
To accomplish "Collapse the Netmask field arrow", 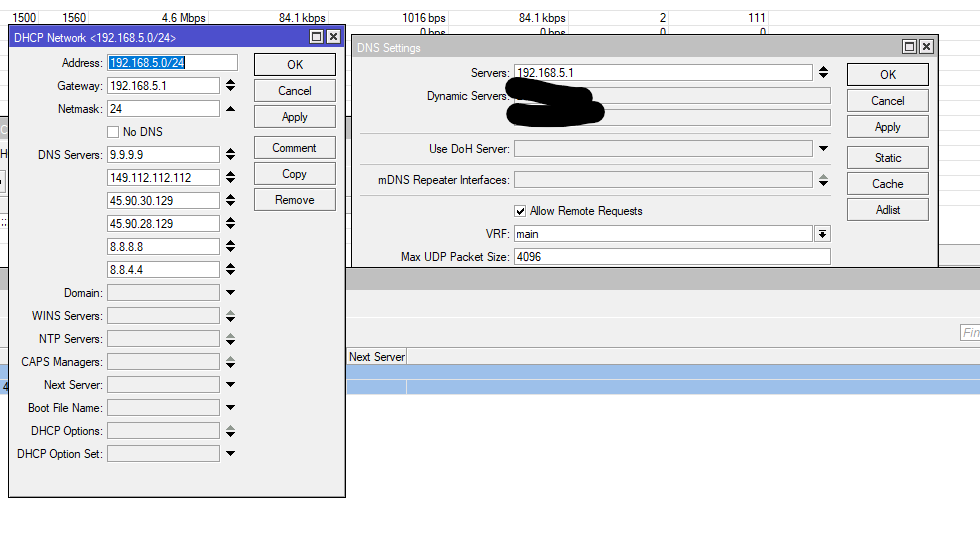I will coord(231,109).
